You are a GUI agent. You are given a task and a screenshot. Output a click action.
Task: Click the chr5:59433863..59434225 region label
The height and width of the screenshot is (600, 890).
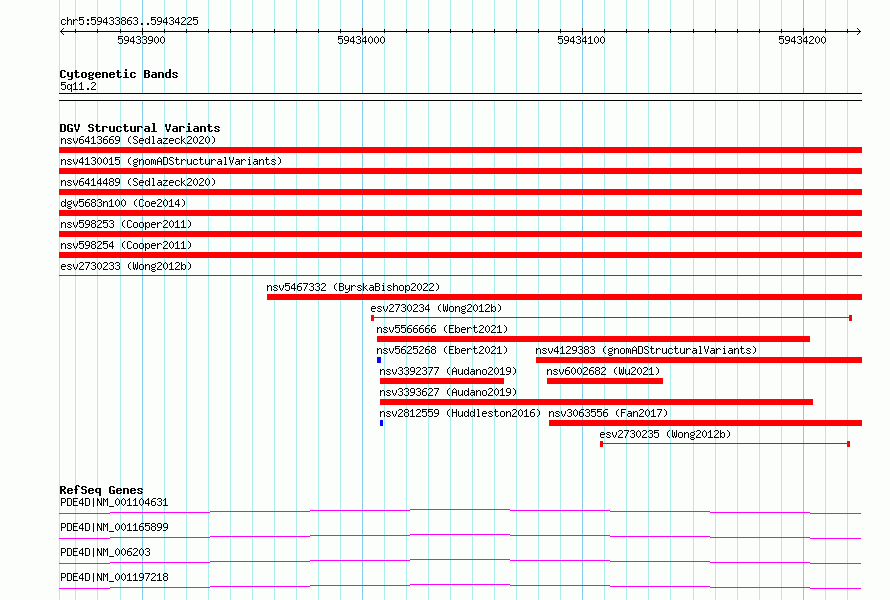coord(129,22)
